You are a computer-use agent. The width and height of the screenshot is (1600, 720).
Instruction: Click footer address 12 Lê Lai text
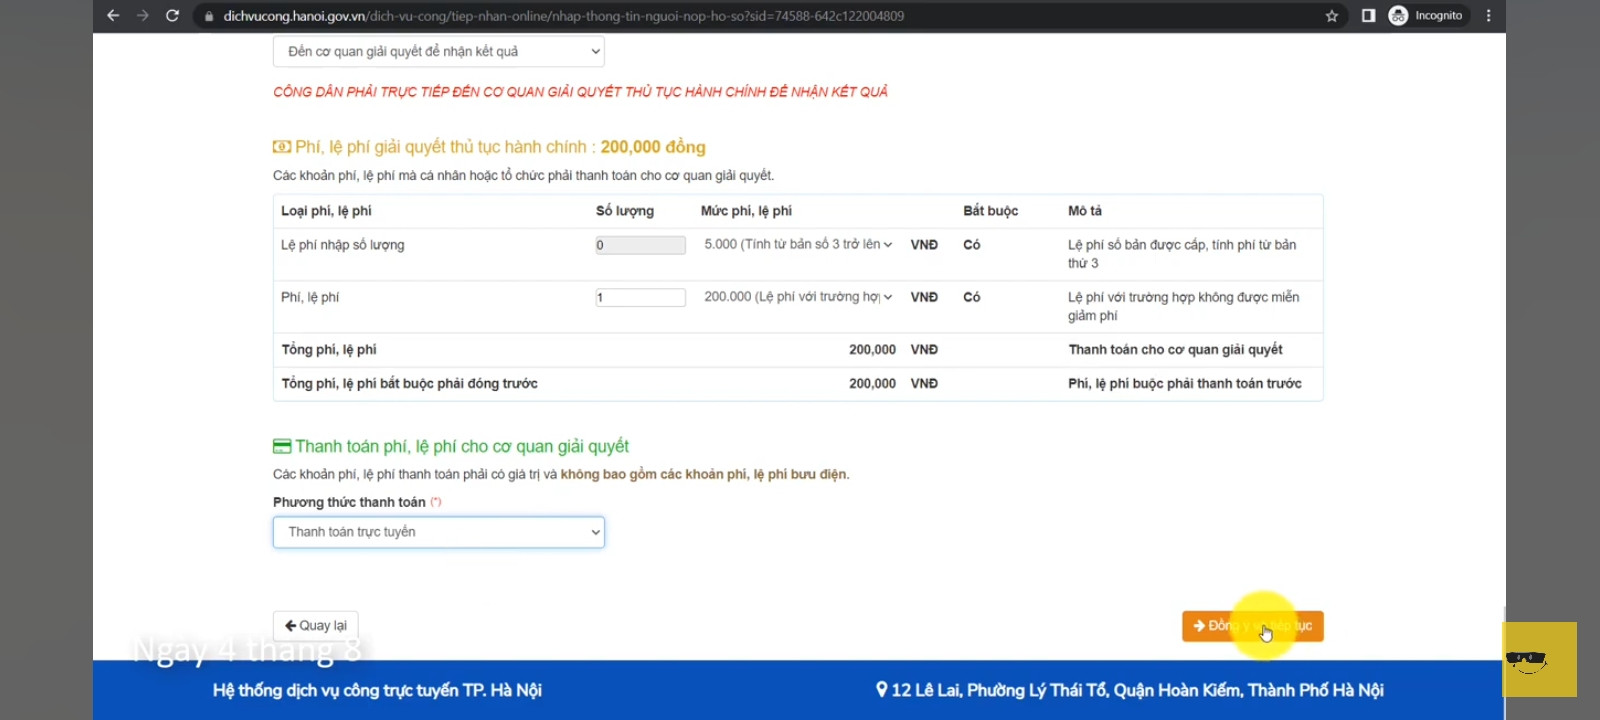1137,690
